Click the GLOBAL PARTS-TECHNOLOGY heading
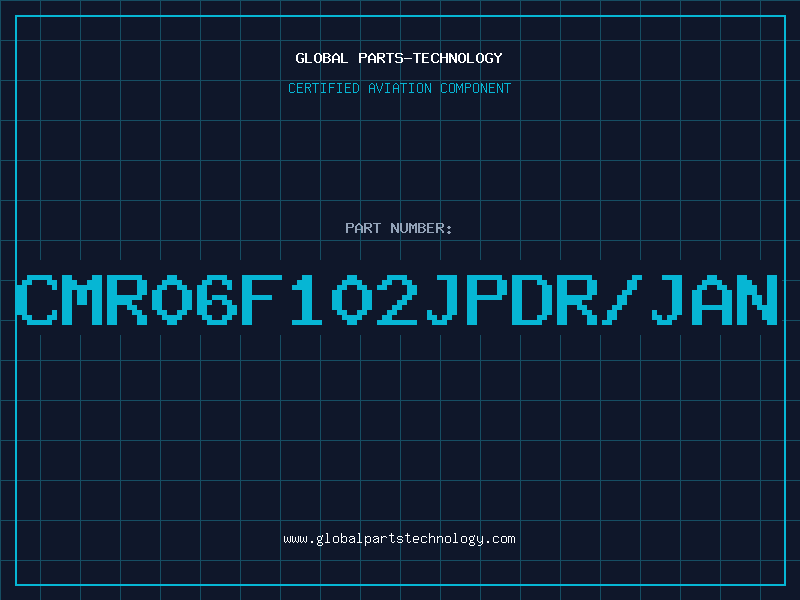The width and height of the screenshot is (800, 600). (399, 58)
